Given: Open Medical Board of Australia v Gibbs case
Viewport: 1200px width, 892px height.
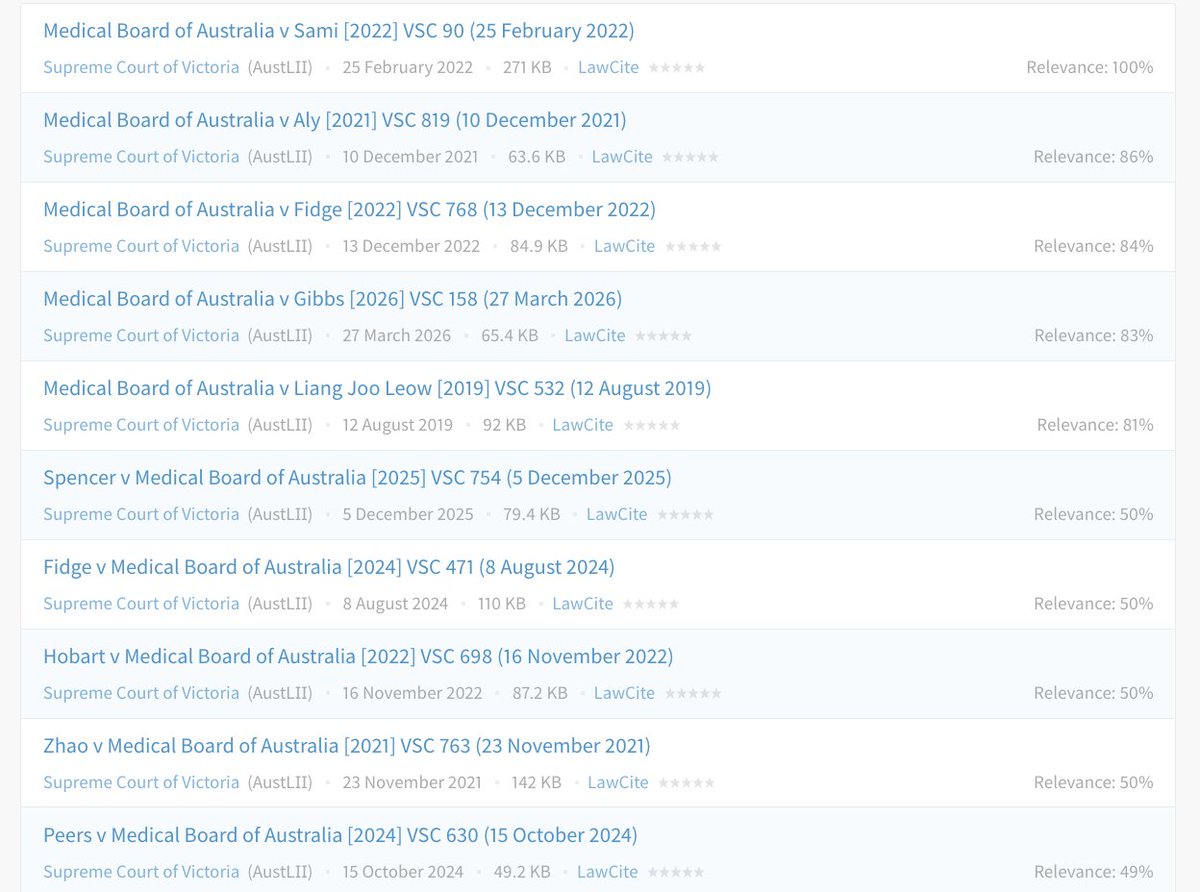Looking at the screenshot, I should click(333, 299).
